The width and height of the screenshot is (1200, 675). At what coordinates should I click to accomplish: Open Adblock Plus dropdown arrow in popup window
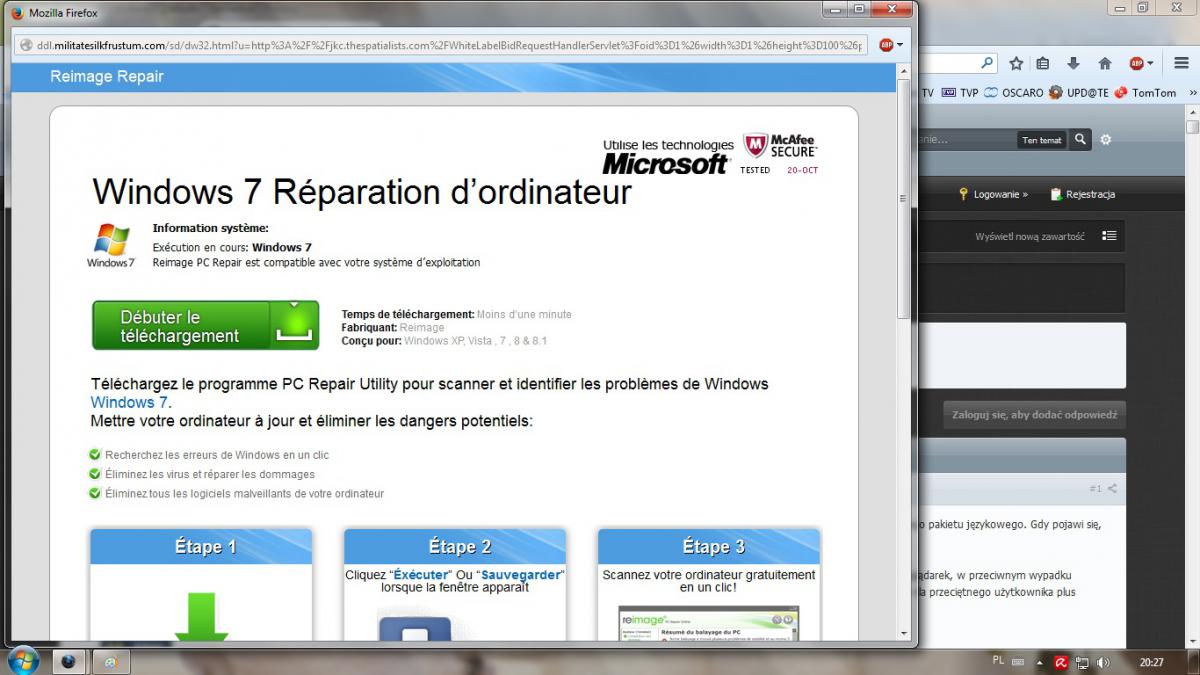pos(900,45)
